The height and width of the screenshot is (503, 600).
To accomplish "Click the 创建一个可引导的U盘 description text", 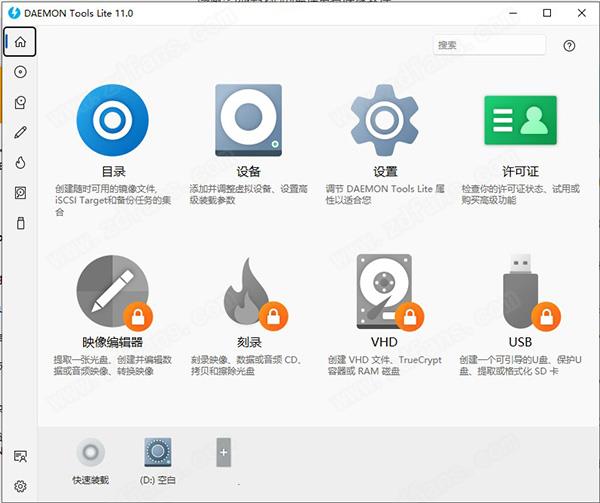I will (520, 365).
